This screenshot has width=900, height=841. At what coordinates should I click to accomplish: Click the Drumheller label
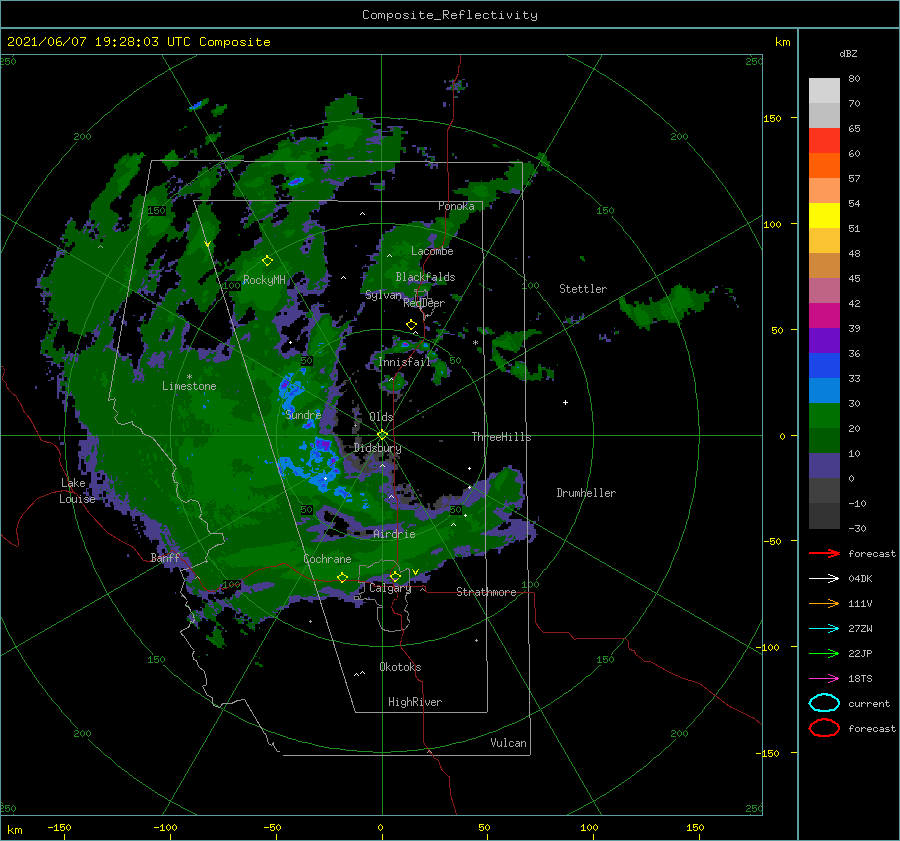586,493
